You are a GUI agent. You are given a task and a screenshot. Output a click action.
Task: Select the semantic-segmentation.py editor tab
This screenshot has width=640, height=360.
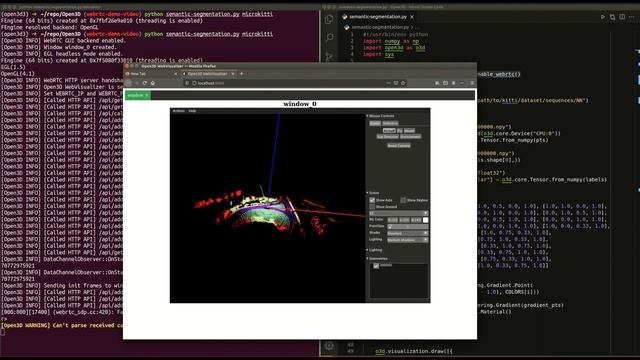tap(378, 17)
